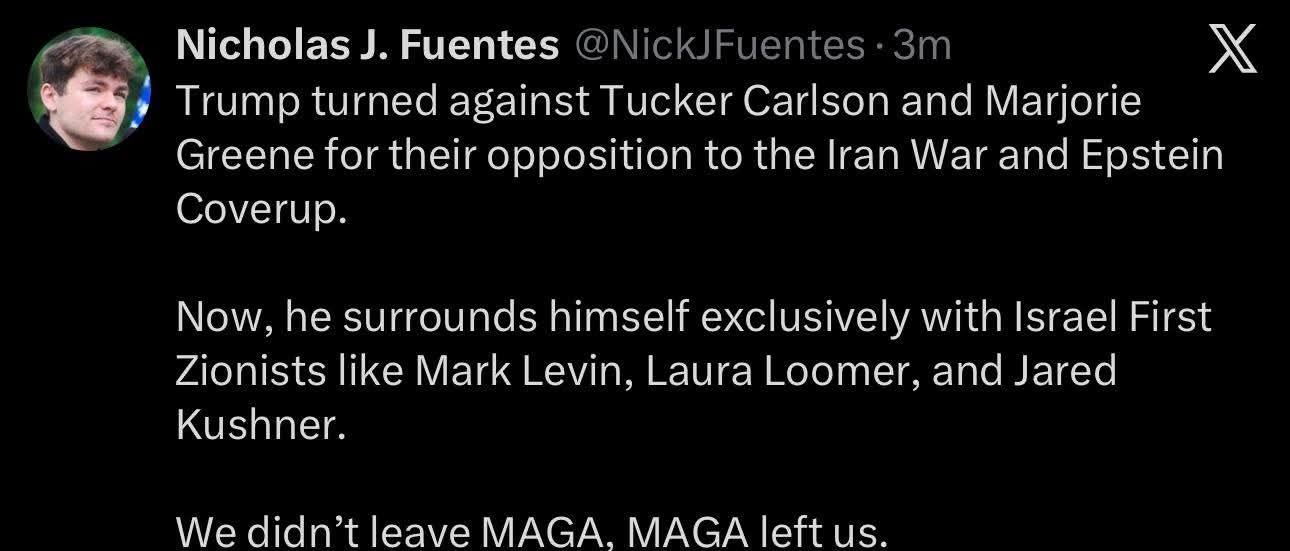Open the tweet author's profile avatar
This screenshot has width=1290, height=551.
coord(89,90)
